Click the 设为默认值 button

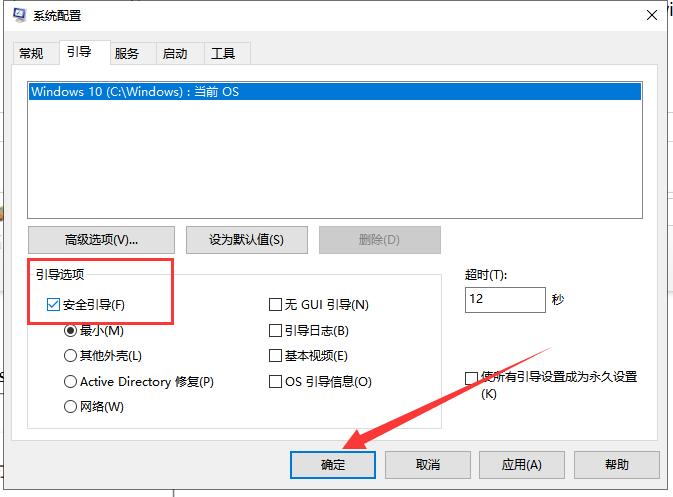[246, 240]
